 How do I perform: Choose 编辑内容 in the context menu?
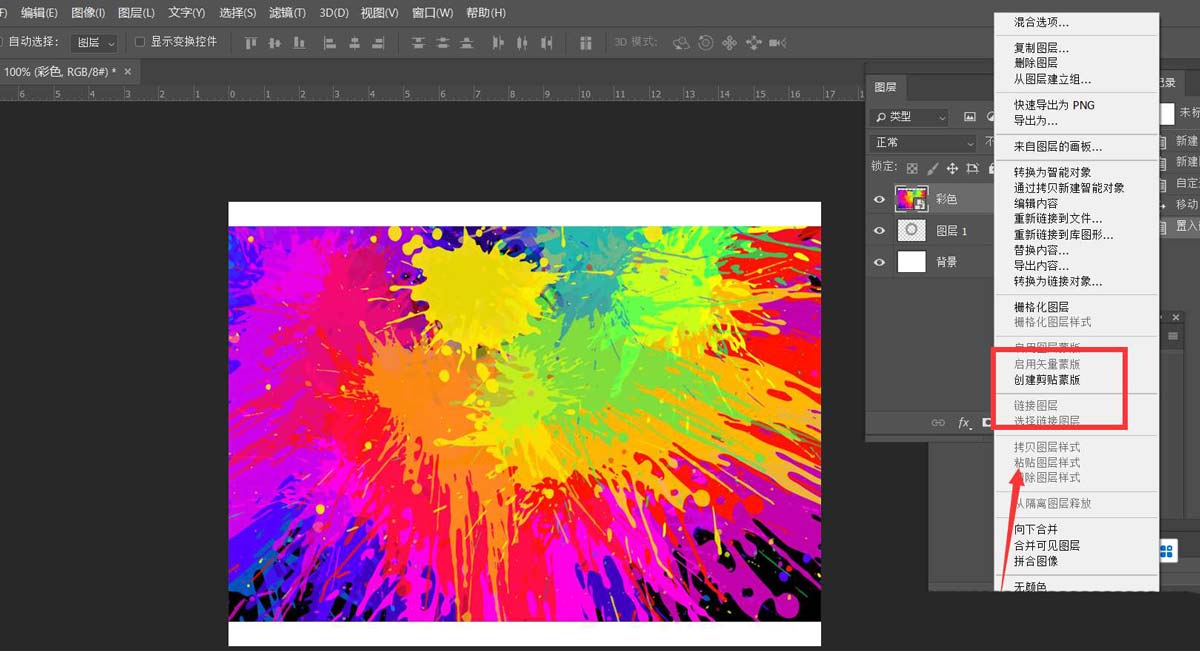pos(1036,203)
